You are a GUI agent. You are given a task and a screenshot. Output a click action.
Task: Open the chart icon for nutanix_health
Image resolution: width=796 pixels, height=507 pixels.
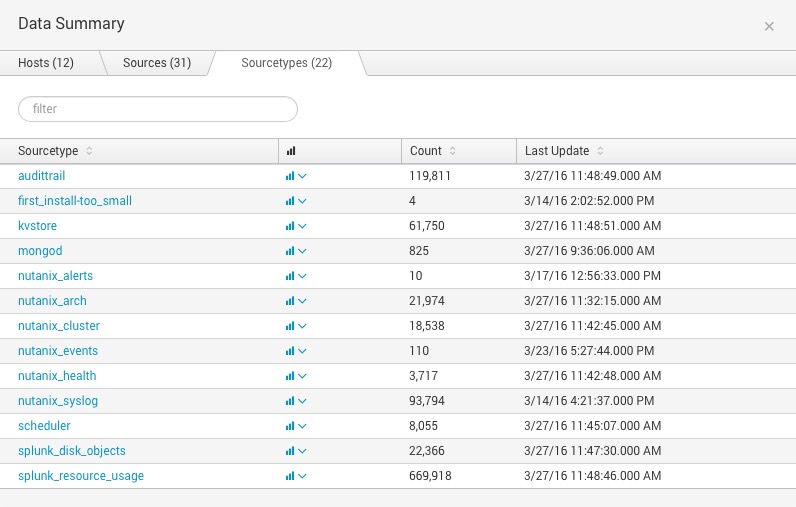[290, 376]
